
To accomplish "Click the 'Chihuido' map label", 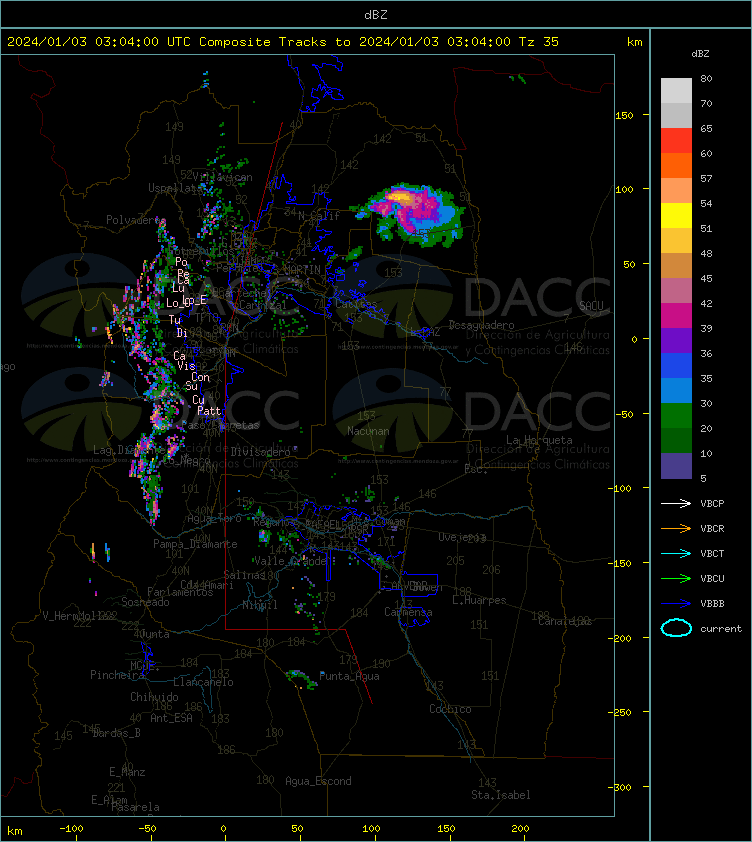I will coord(154,696).
